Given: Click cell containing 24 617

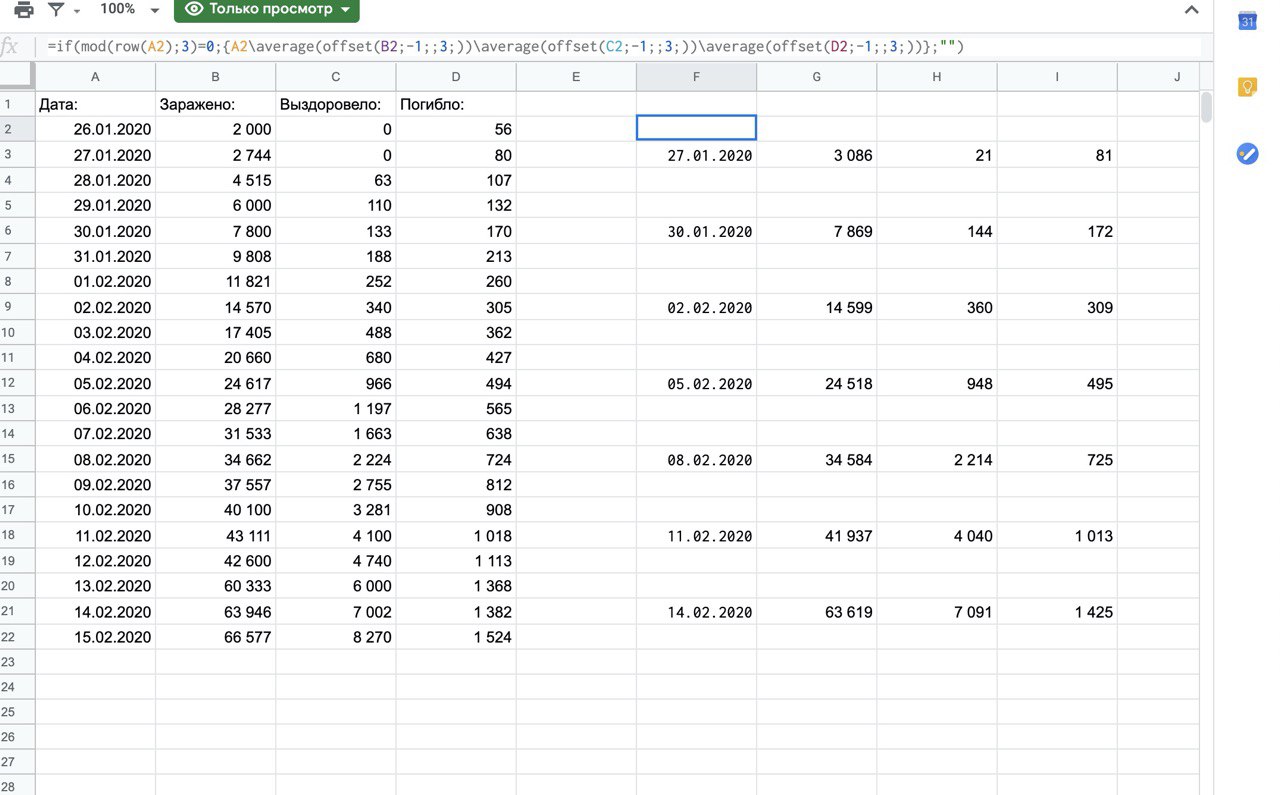Looking at the screenshot, I should (216, 383).
